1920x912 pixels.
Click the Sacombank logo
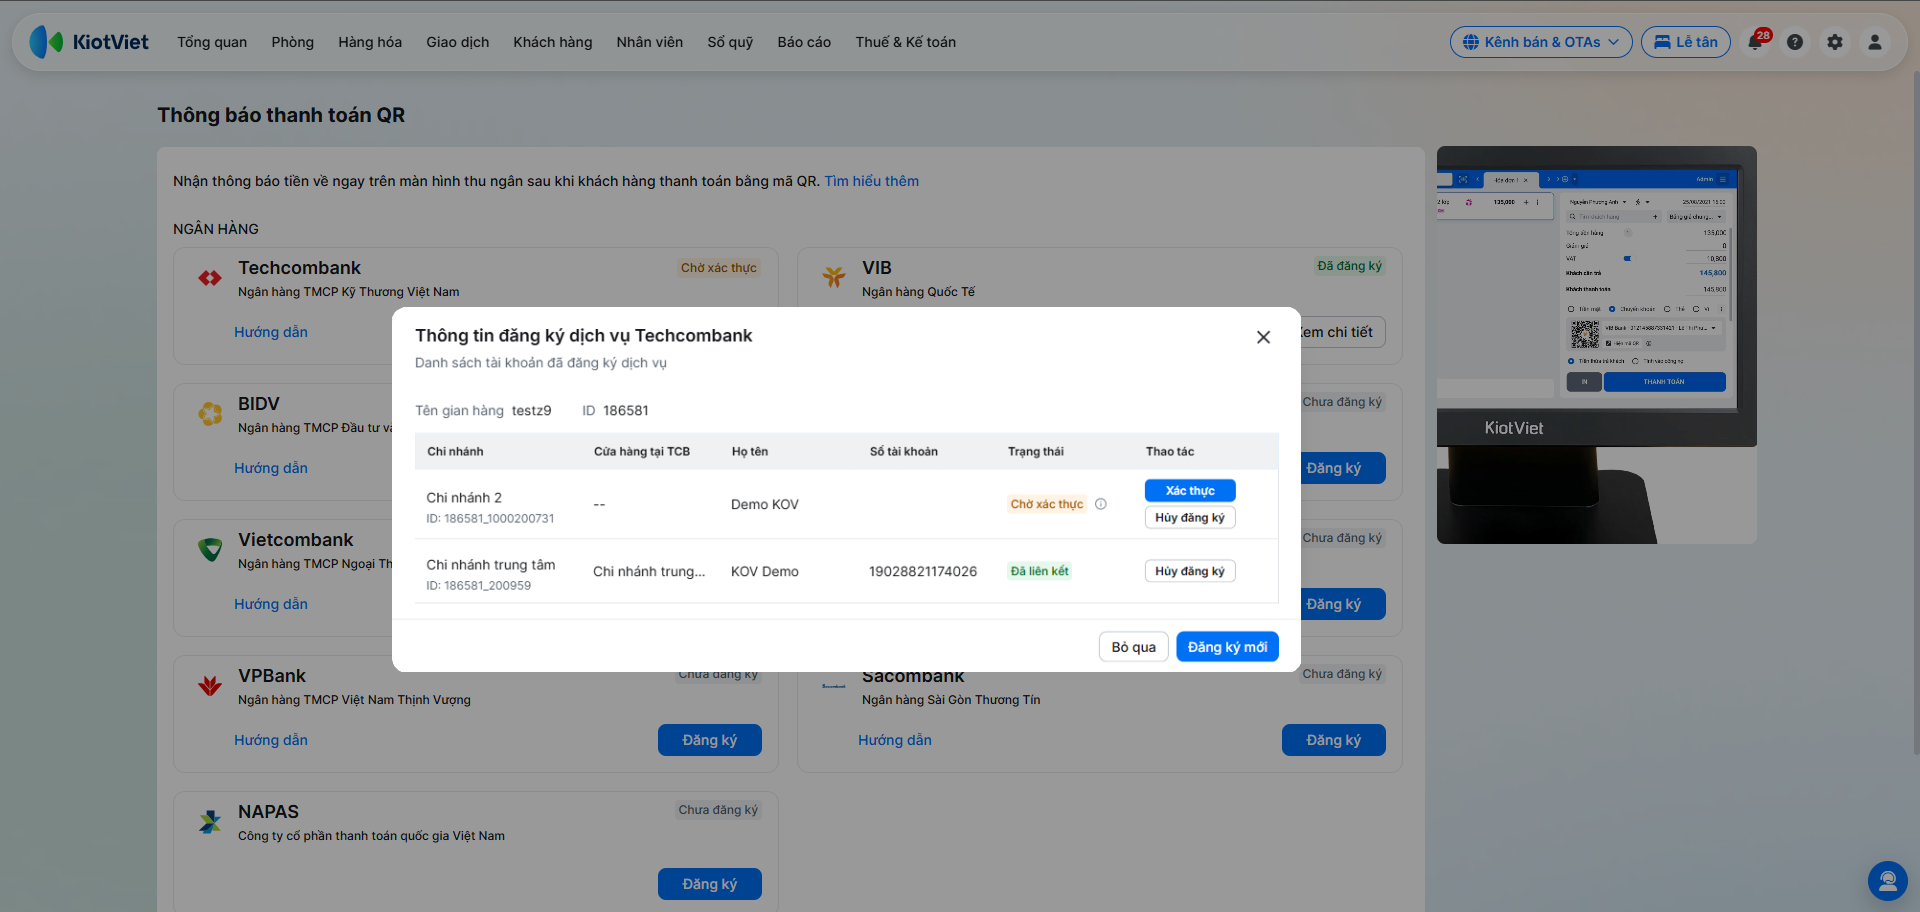pyautogui.click(x=834, y=686)
